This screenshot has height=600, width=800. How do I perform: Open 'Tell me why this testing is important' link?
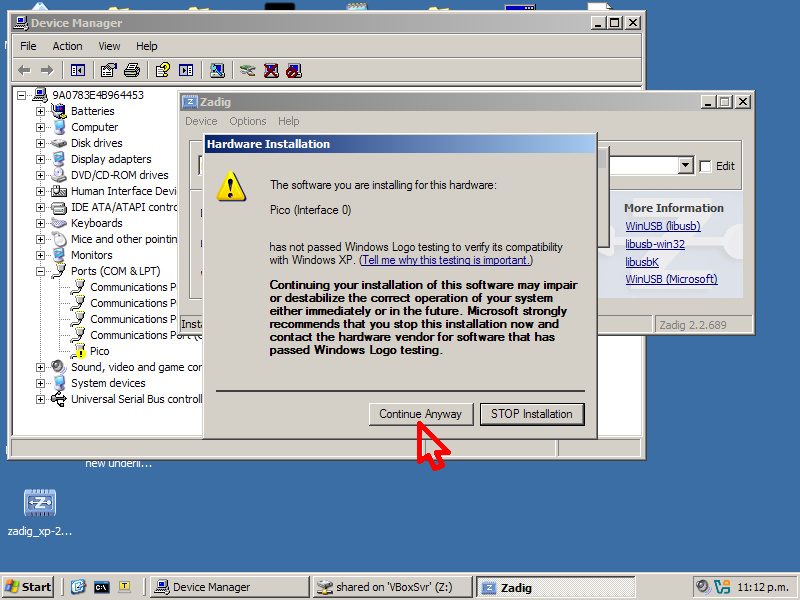point(446,260)
